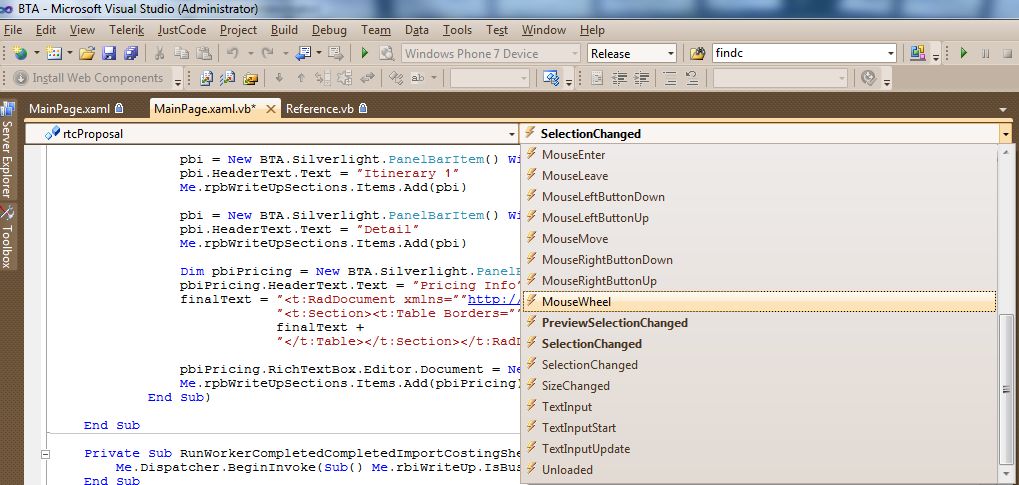
Task: Click the Increase Indent icon
Action: click(641, 78)
